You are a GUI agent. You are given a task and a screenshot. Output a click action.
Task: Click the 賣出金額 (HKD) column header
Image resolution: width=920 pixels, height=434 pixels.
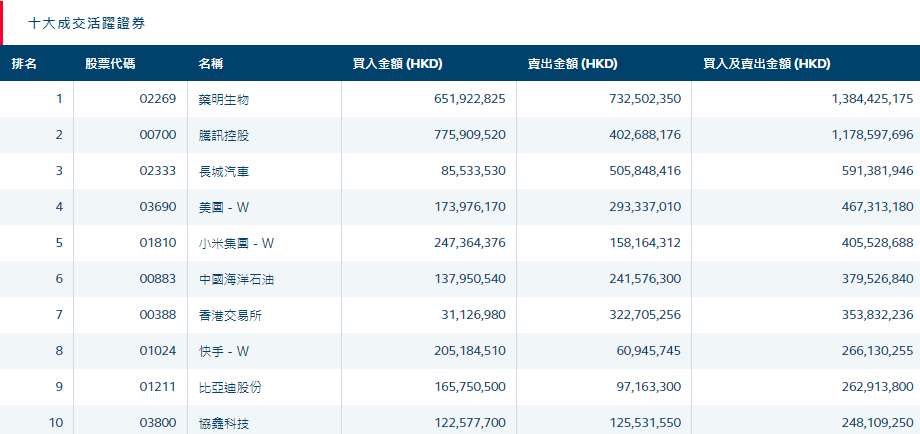(573, 64)
